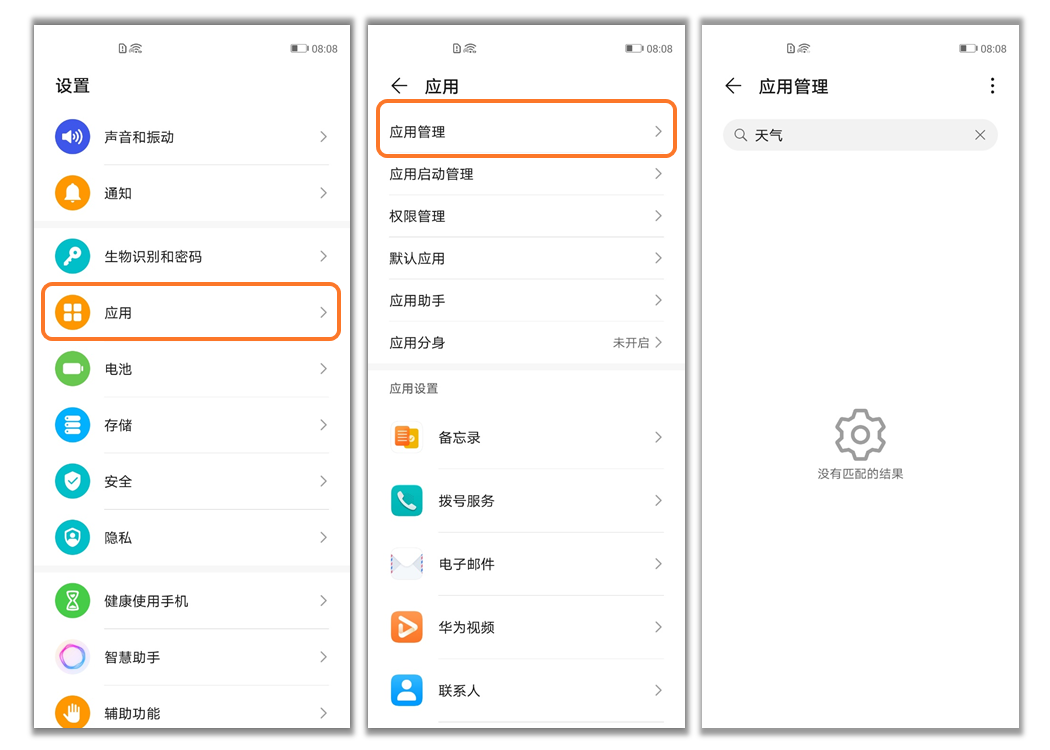
Task: Open 电子邮件 via the envelope icon
Action: coord(406,564)
